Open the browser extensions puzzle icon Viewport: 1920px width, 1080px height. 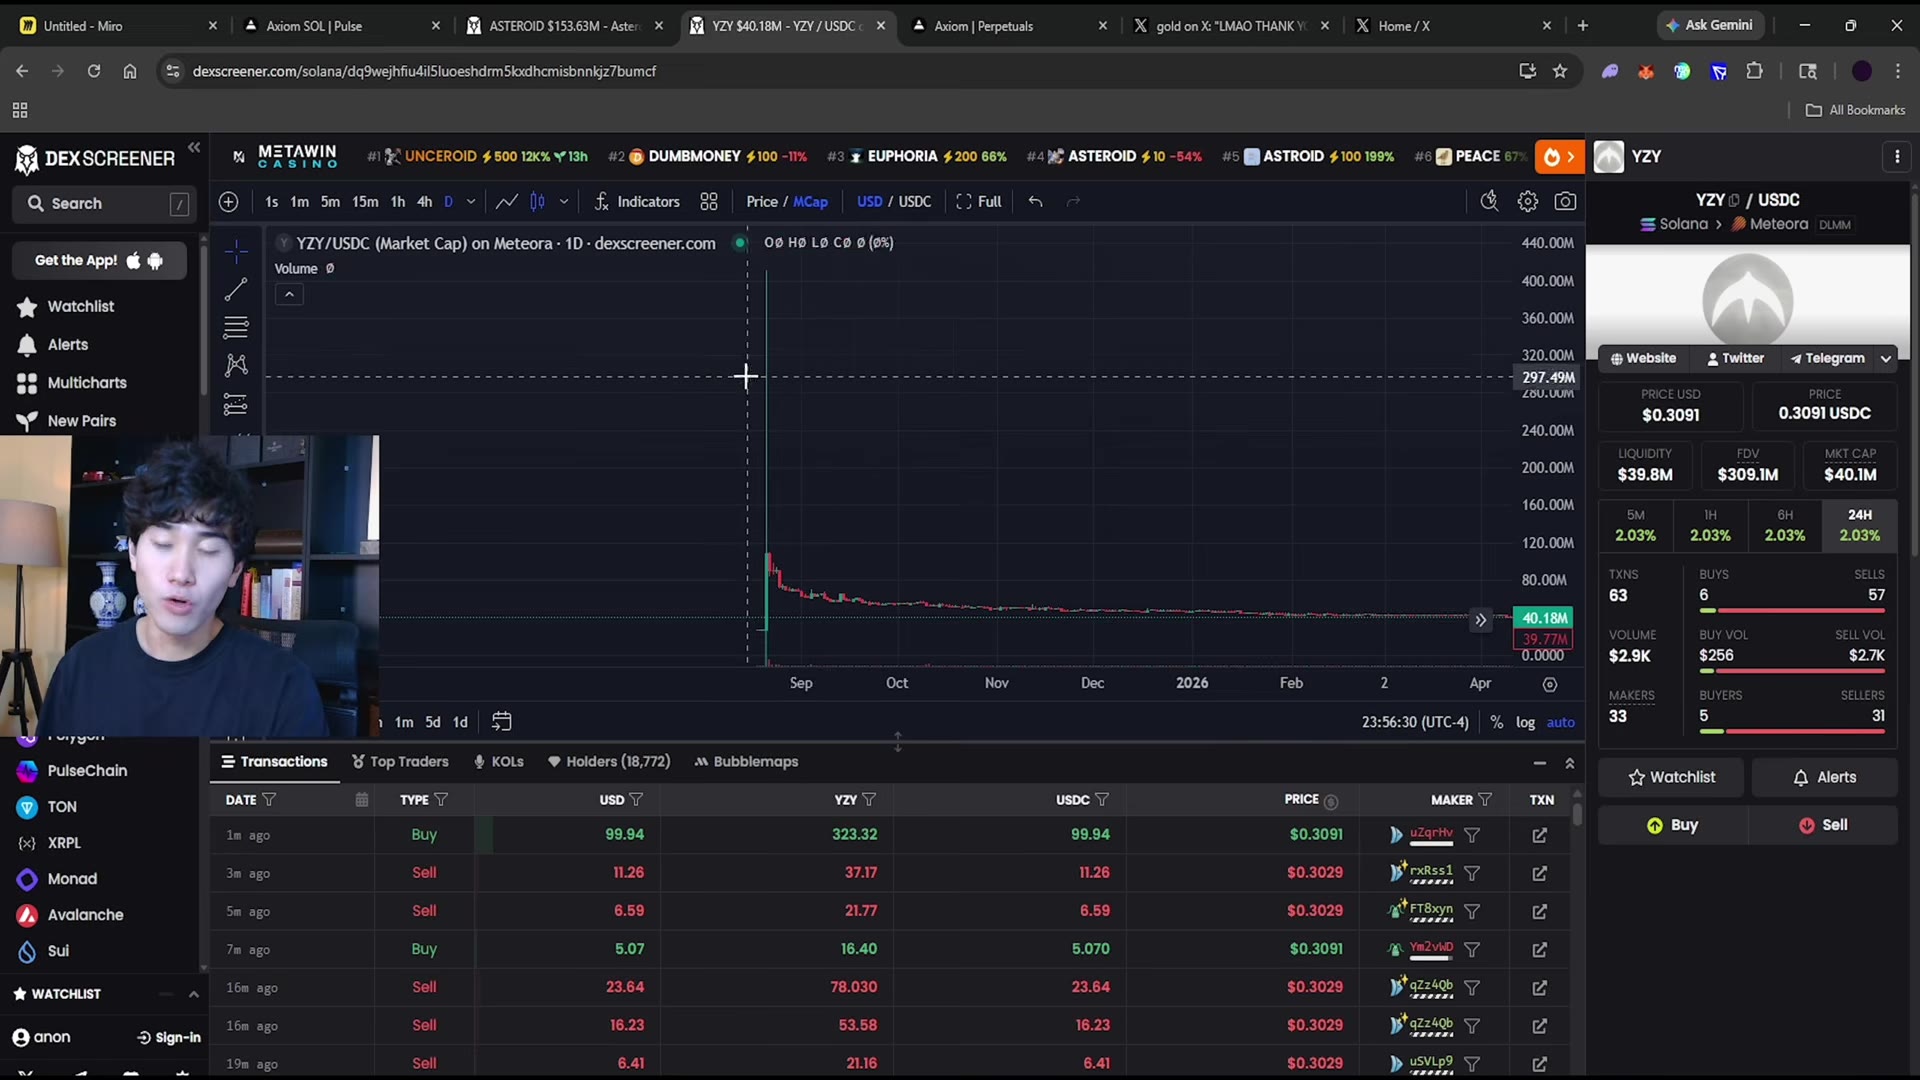tap(1755, 71)
